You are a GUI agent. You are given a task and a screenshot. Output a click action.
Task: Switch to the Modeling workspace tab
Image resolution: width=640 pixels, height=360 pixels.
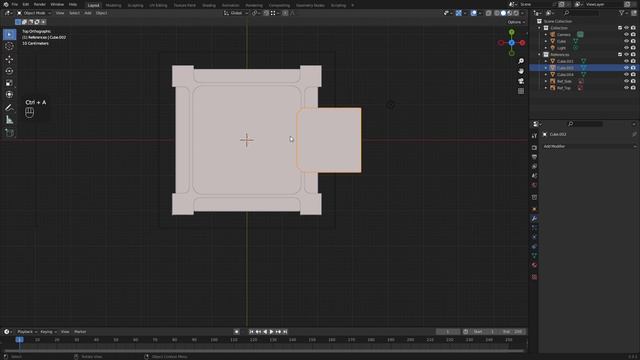113,5
